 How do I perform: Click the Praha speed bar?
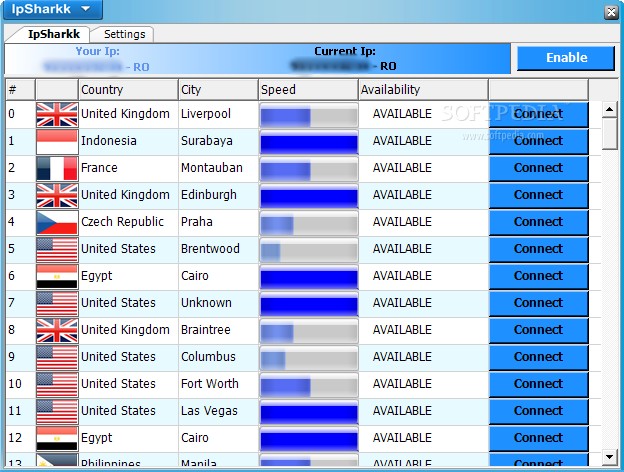pos(309,223)
